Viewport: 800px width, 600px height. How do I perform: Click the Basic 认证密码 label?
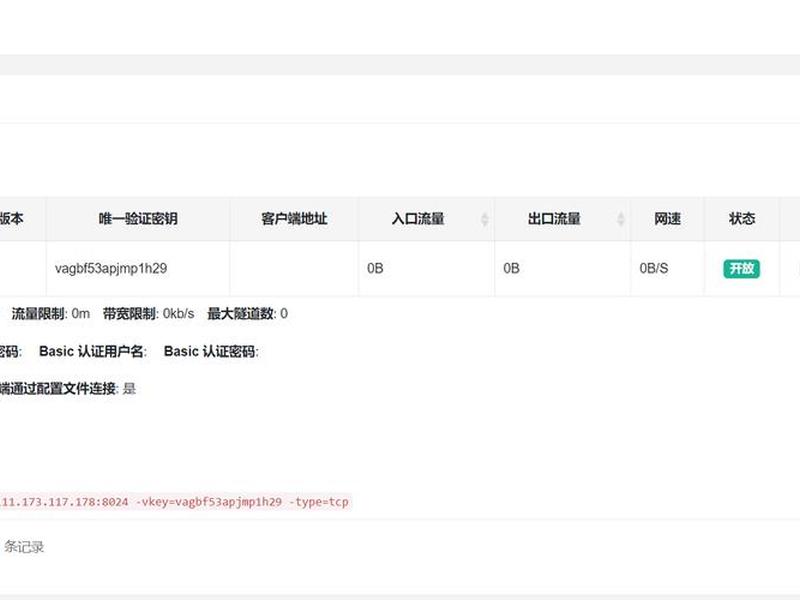point(211,352)
